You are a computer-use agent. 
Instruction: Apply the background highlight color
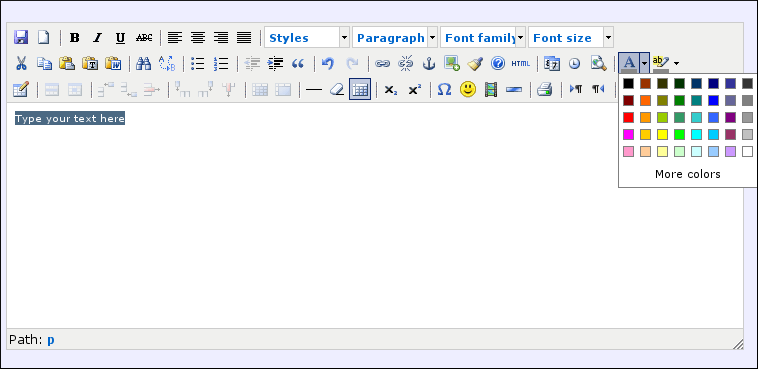click(x=661, y=63)
